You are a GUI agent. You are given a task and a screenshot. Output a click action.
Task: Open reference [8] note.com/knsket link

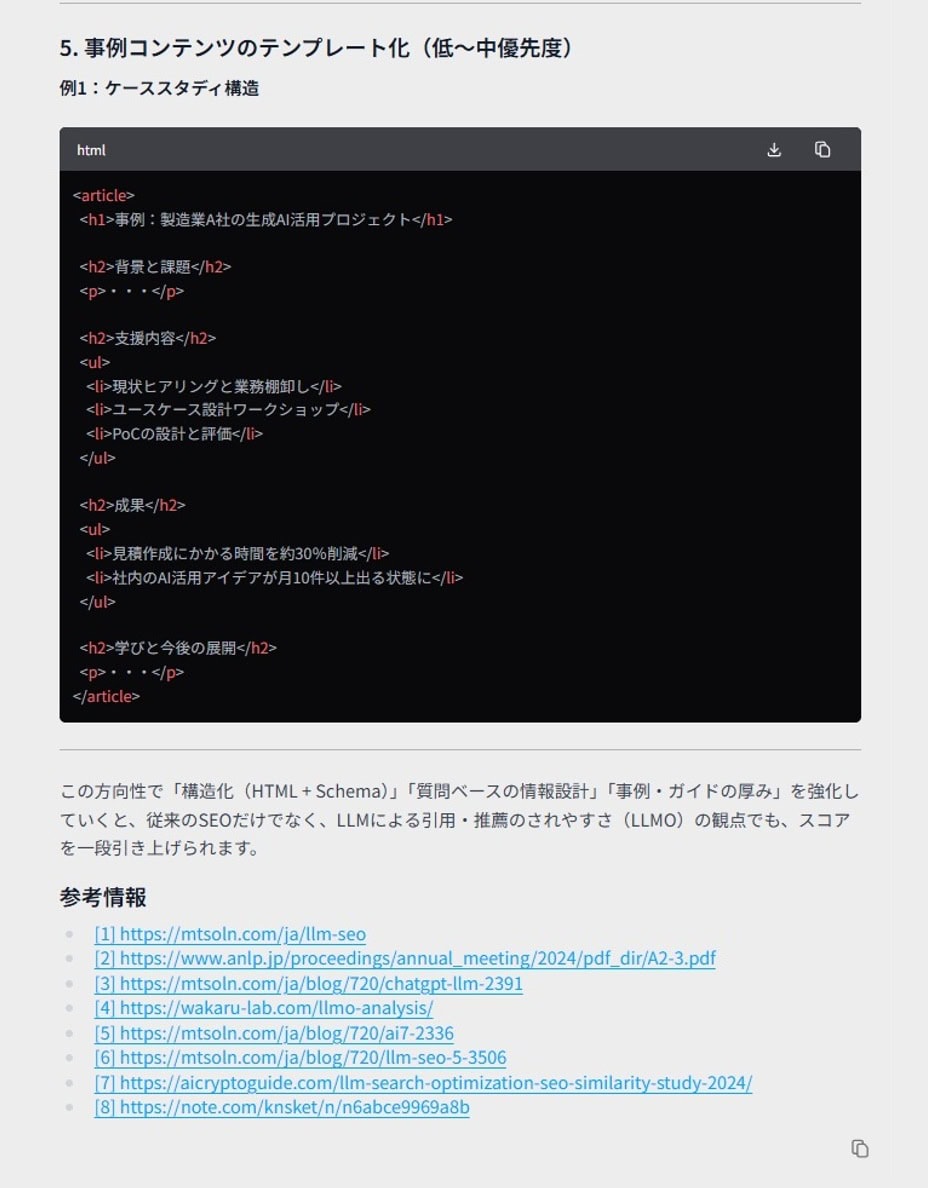point(282,1107)
